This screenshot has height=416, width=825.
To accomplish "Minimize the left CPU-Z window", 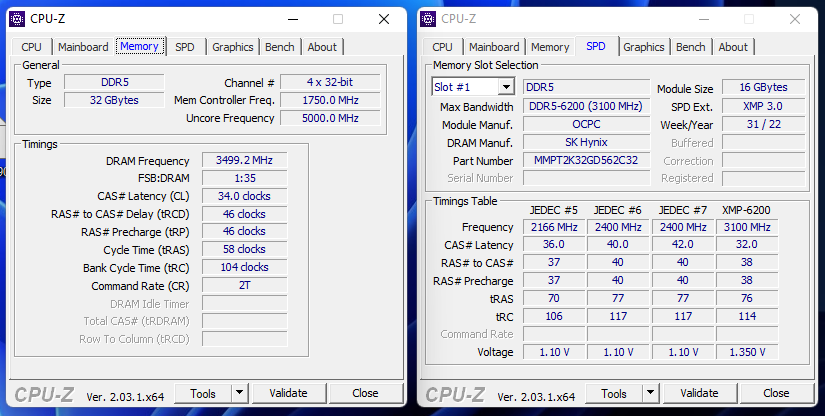I will pyautogui.click(x=293, y=19).
